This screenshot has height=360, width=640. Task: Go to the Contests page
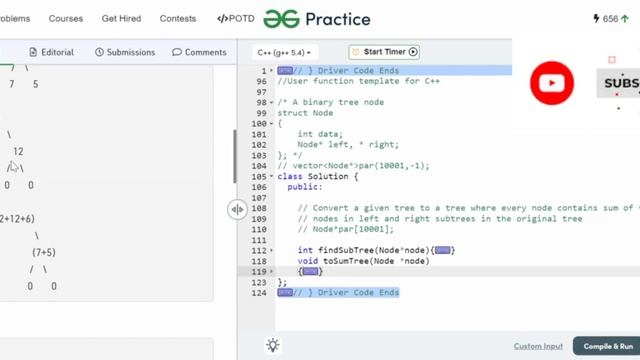click(x=178, y=19)
